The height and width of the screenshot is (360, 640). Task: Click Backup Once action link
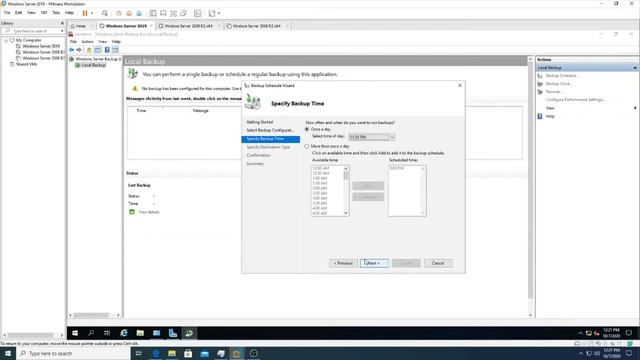point(559,84)
